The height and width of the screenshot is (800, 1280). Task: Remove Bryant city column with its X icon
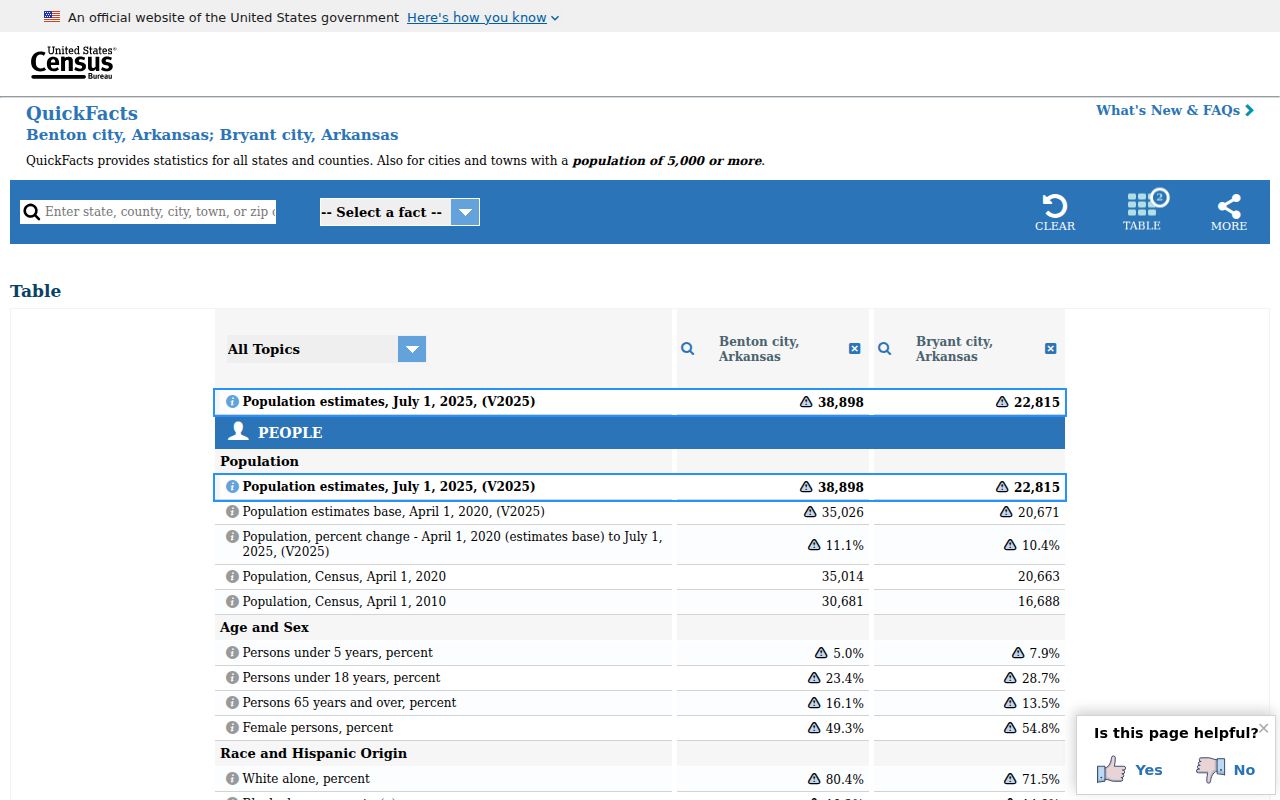(x=1051, y=349)
